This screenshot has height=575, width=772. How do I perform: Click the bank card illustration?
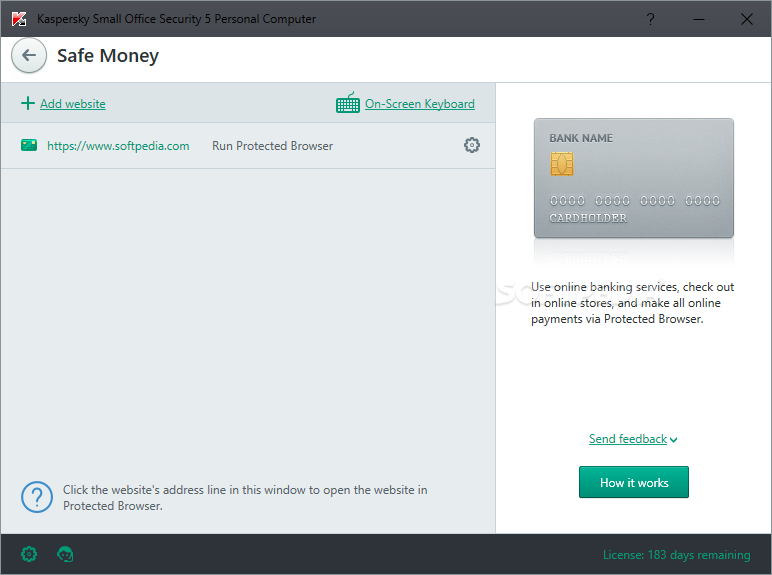(x=634, y=178)
